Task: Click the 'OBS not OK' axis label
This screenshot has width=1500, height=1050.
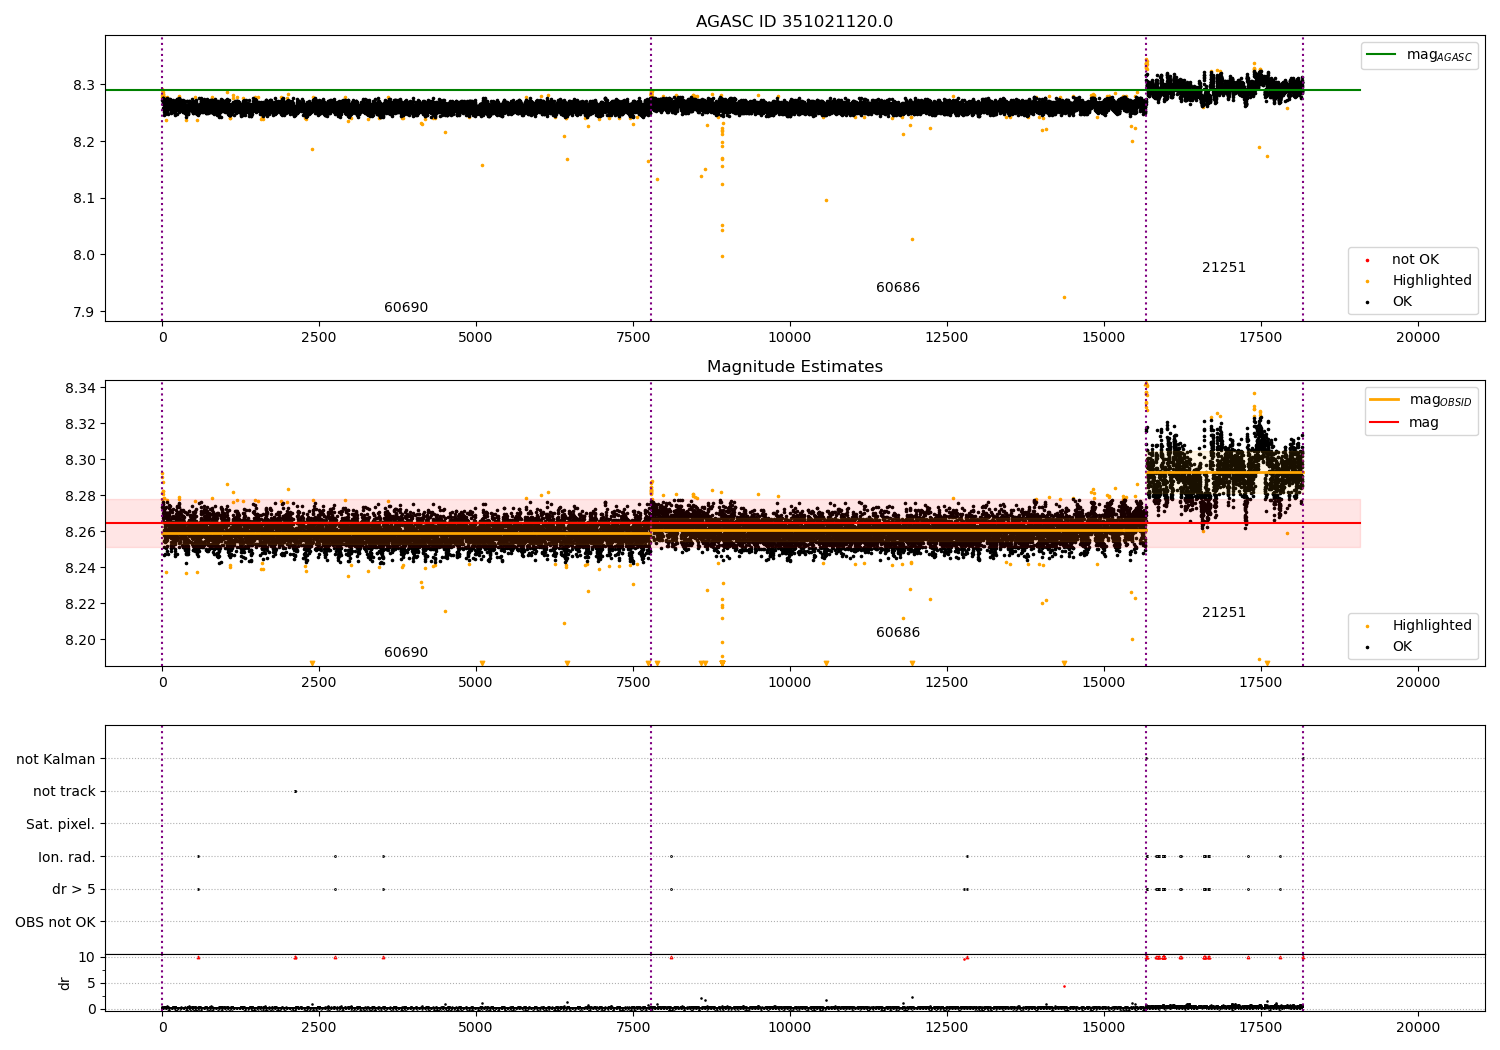Action: [x=56, y=922]
